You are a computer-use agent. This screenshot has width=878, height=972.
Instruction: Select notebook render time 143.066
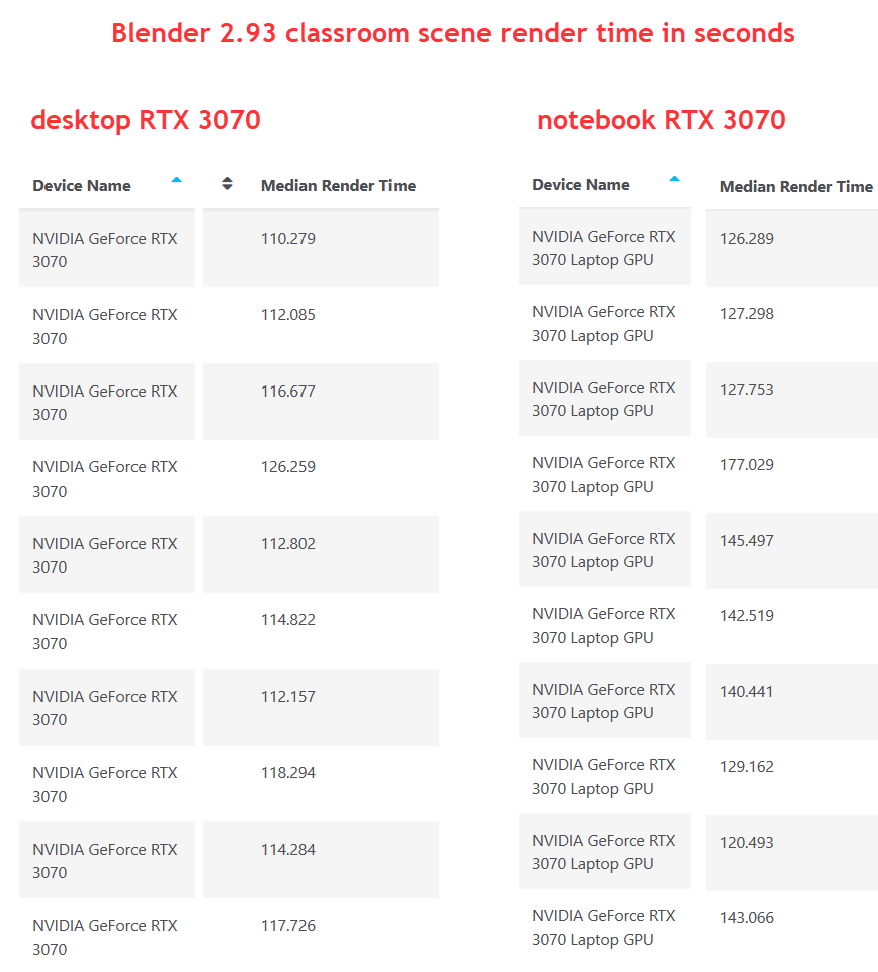click(747, 918)
